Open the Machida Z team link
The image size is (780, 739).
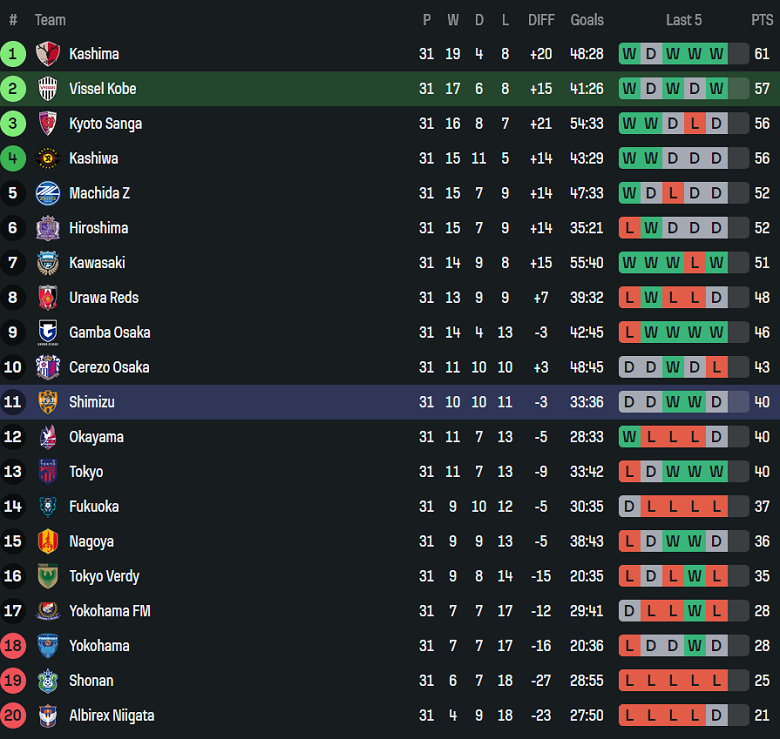99,193
